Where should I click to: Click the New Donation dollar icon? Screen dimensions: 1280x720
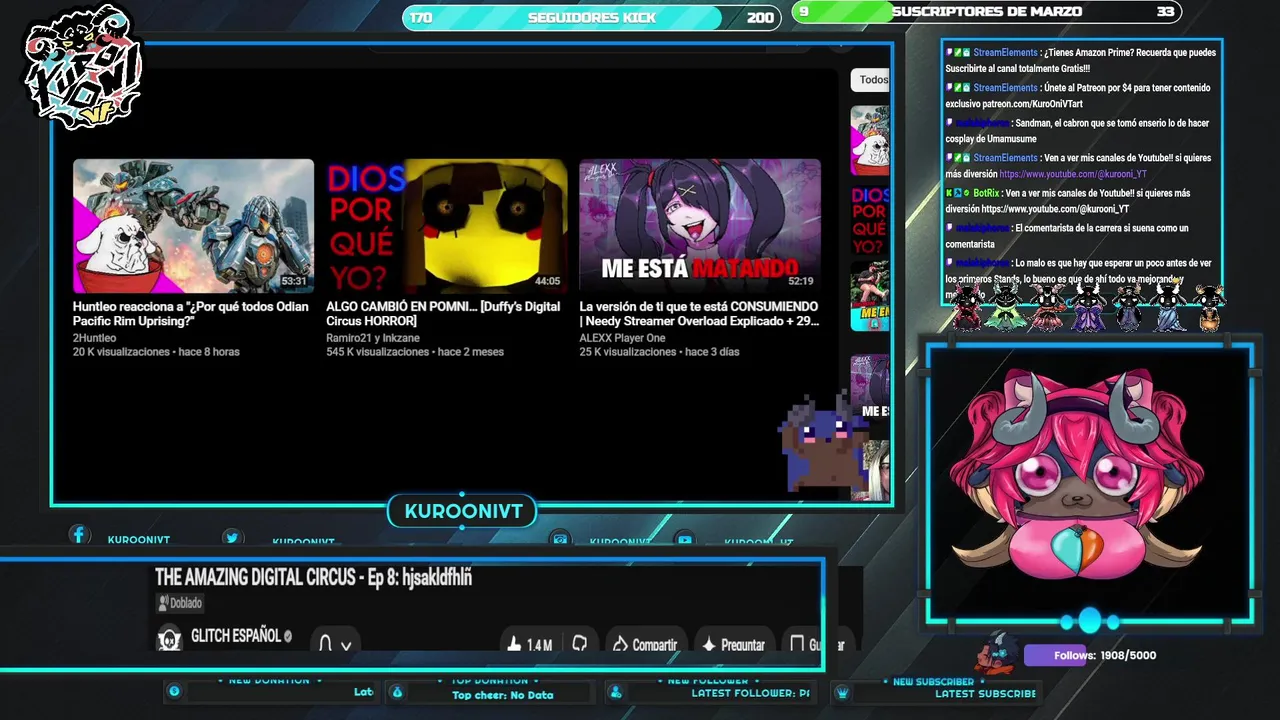[x=174, y=691]
